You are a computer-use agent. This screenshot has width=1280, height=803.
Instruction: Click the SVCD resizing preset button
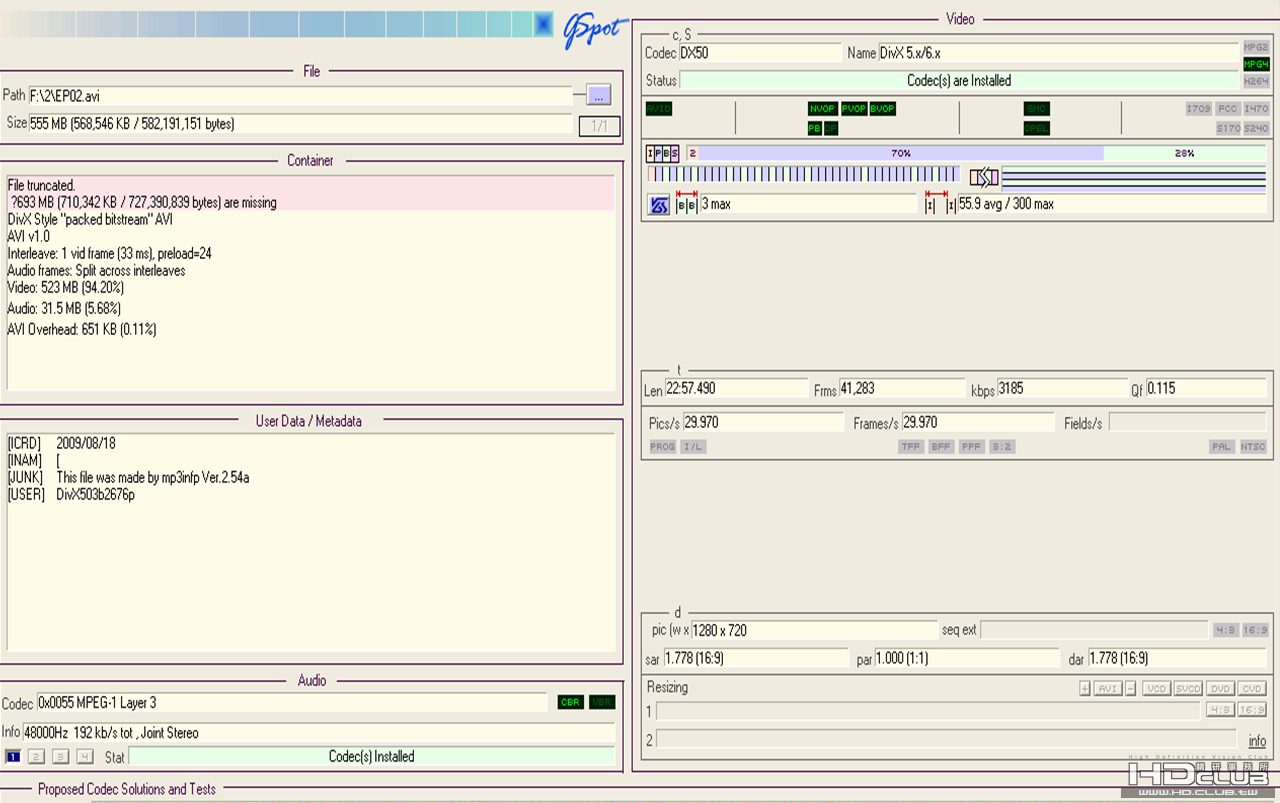(x=1188, y=689)
